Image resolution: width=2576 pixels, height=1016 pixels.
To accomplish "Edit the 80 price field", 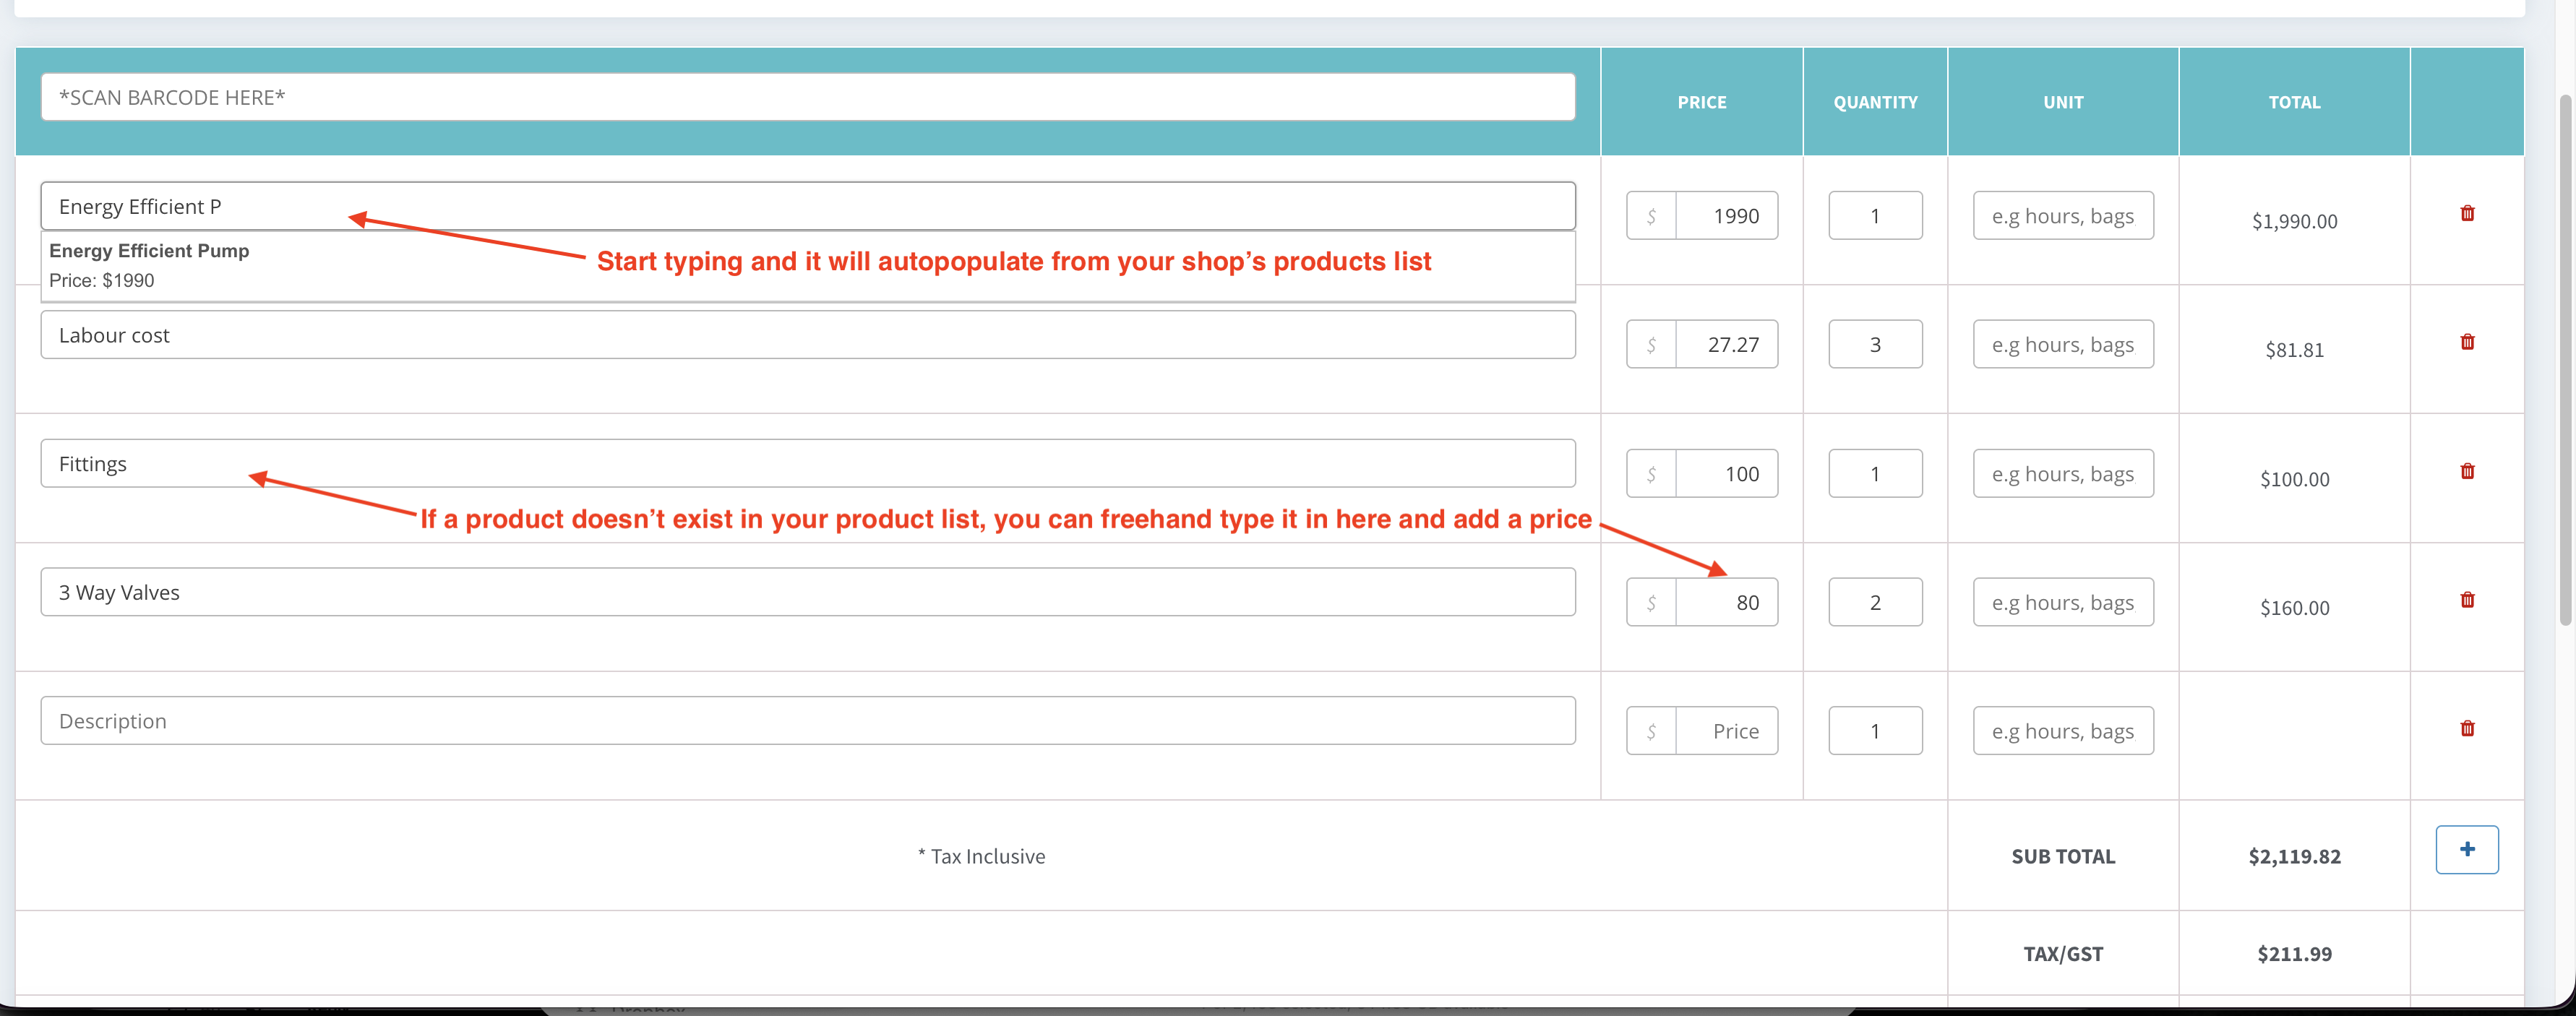I will (x=1727, y=602).
